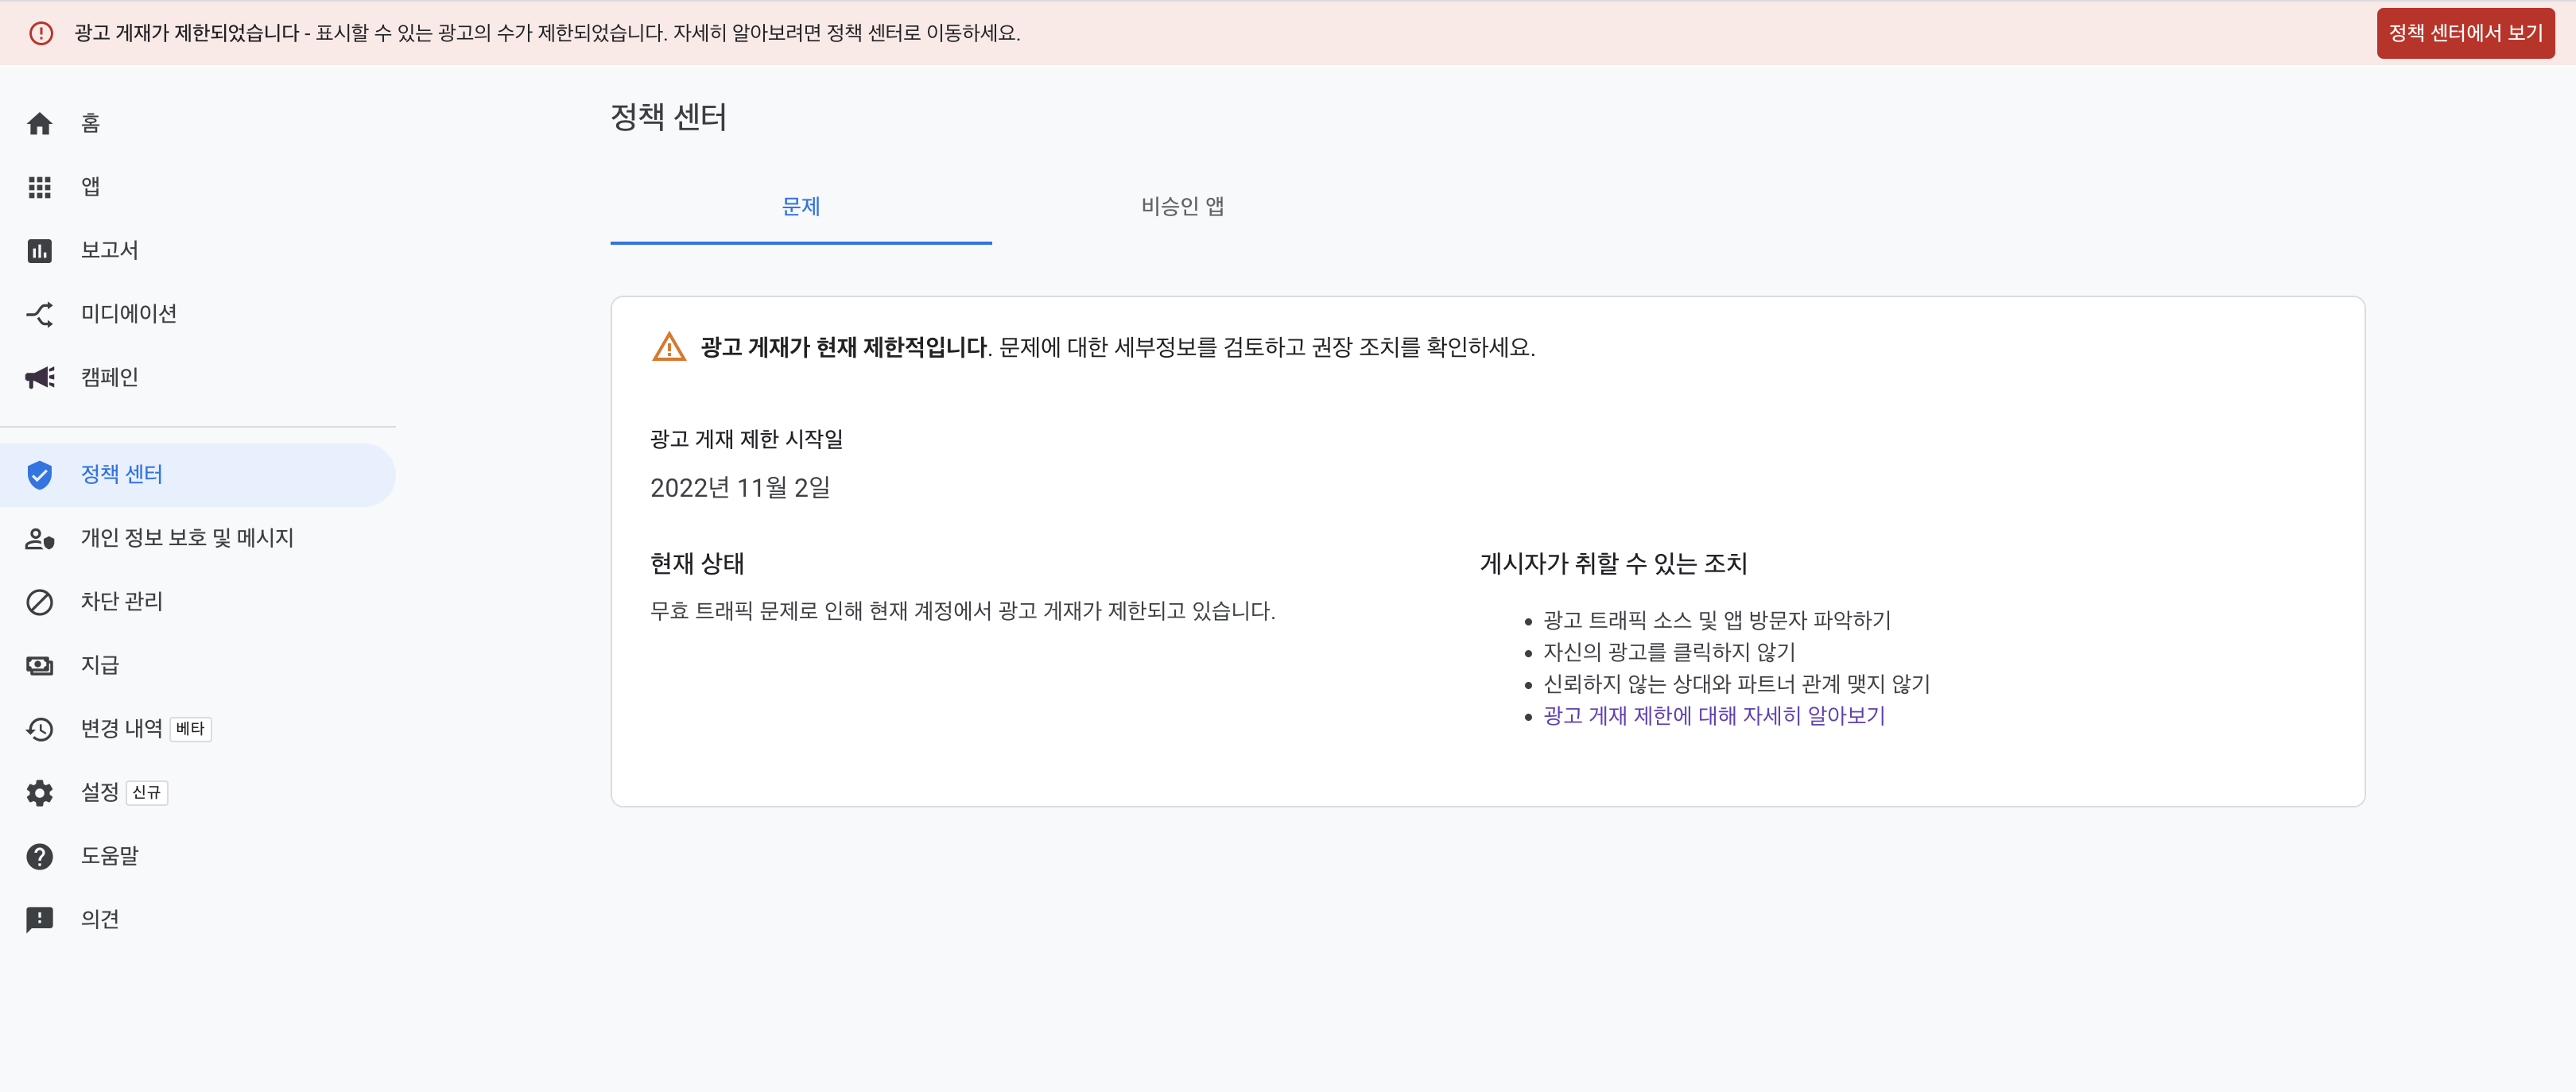
Task: Open the Apps grid icon
Action: pos(39,187)
